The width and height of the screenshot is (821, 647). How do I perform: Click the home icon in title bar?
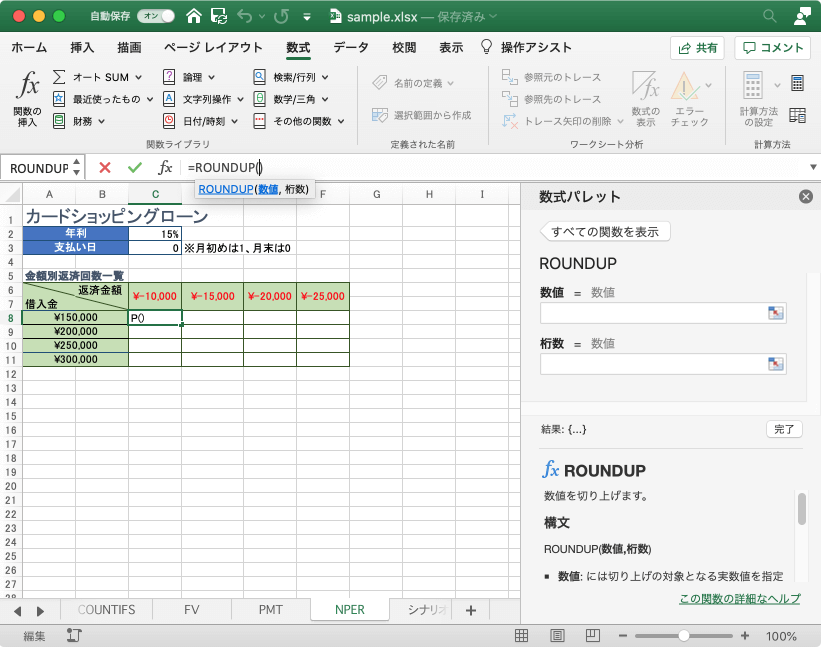pos(194,16)
